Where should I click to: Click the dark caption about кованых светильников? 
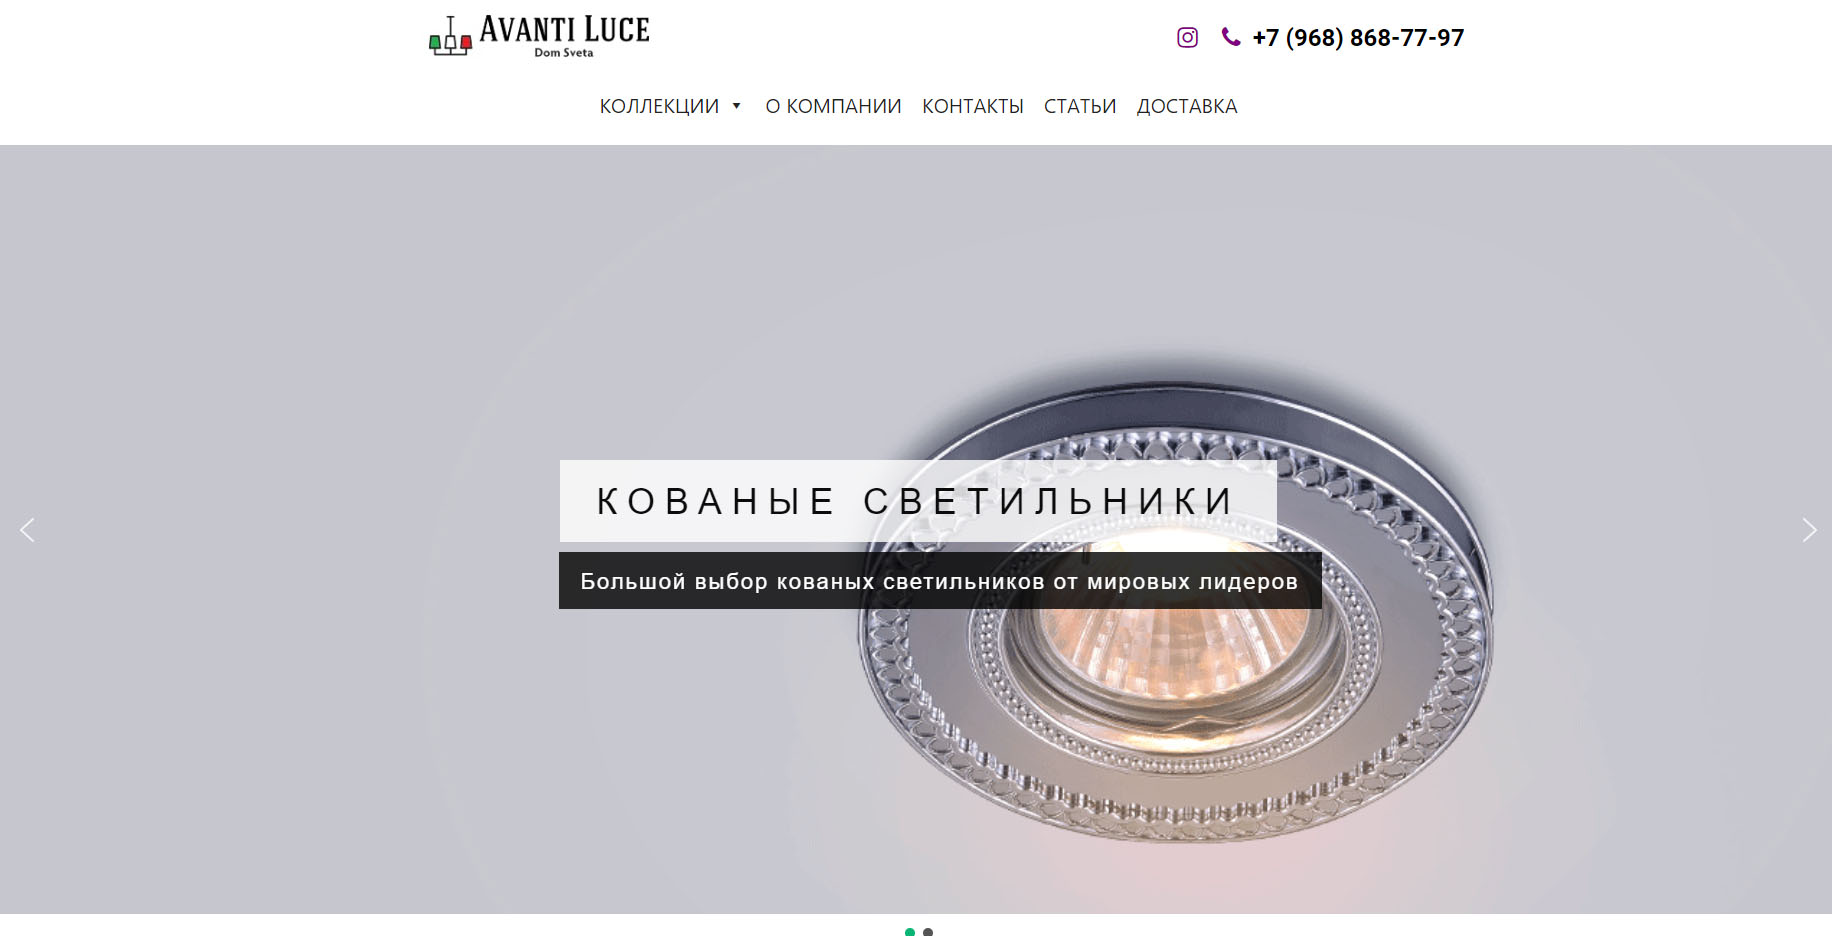pyautogui.click(x=940, y=581)
